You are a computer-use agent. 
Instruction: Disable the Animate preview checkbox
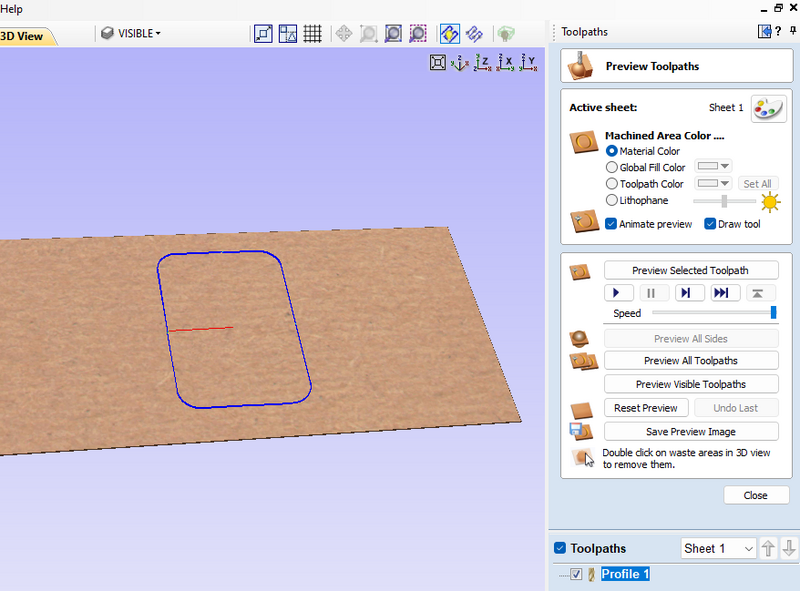pyautogui.click(x=611, y=224)
